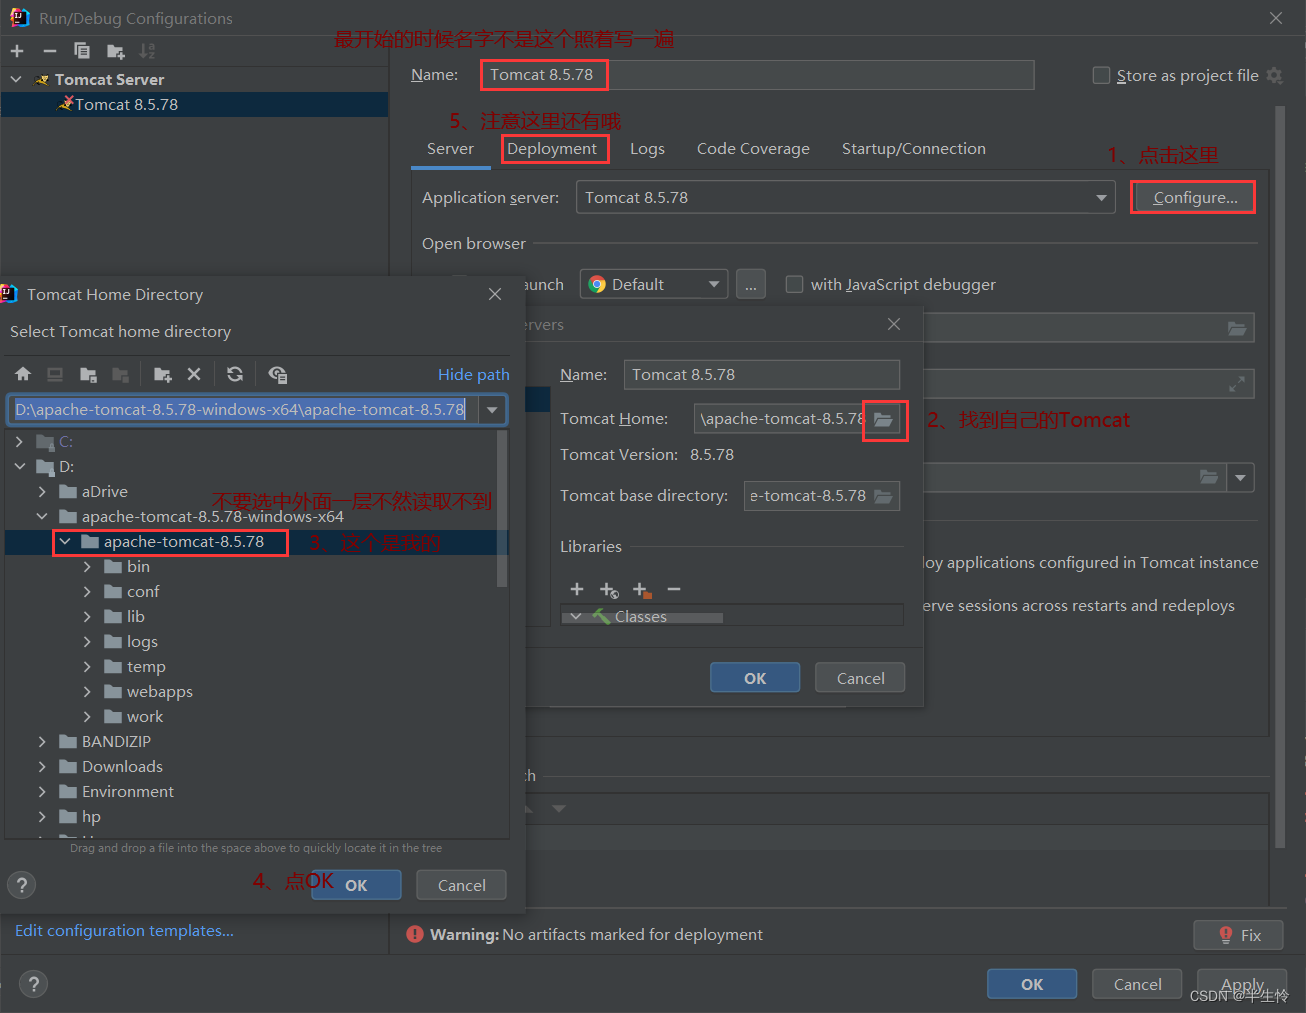Remove selected library with minus icon
Viewport: 1306px width, 1013px height.
(x=674, y=589)
